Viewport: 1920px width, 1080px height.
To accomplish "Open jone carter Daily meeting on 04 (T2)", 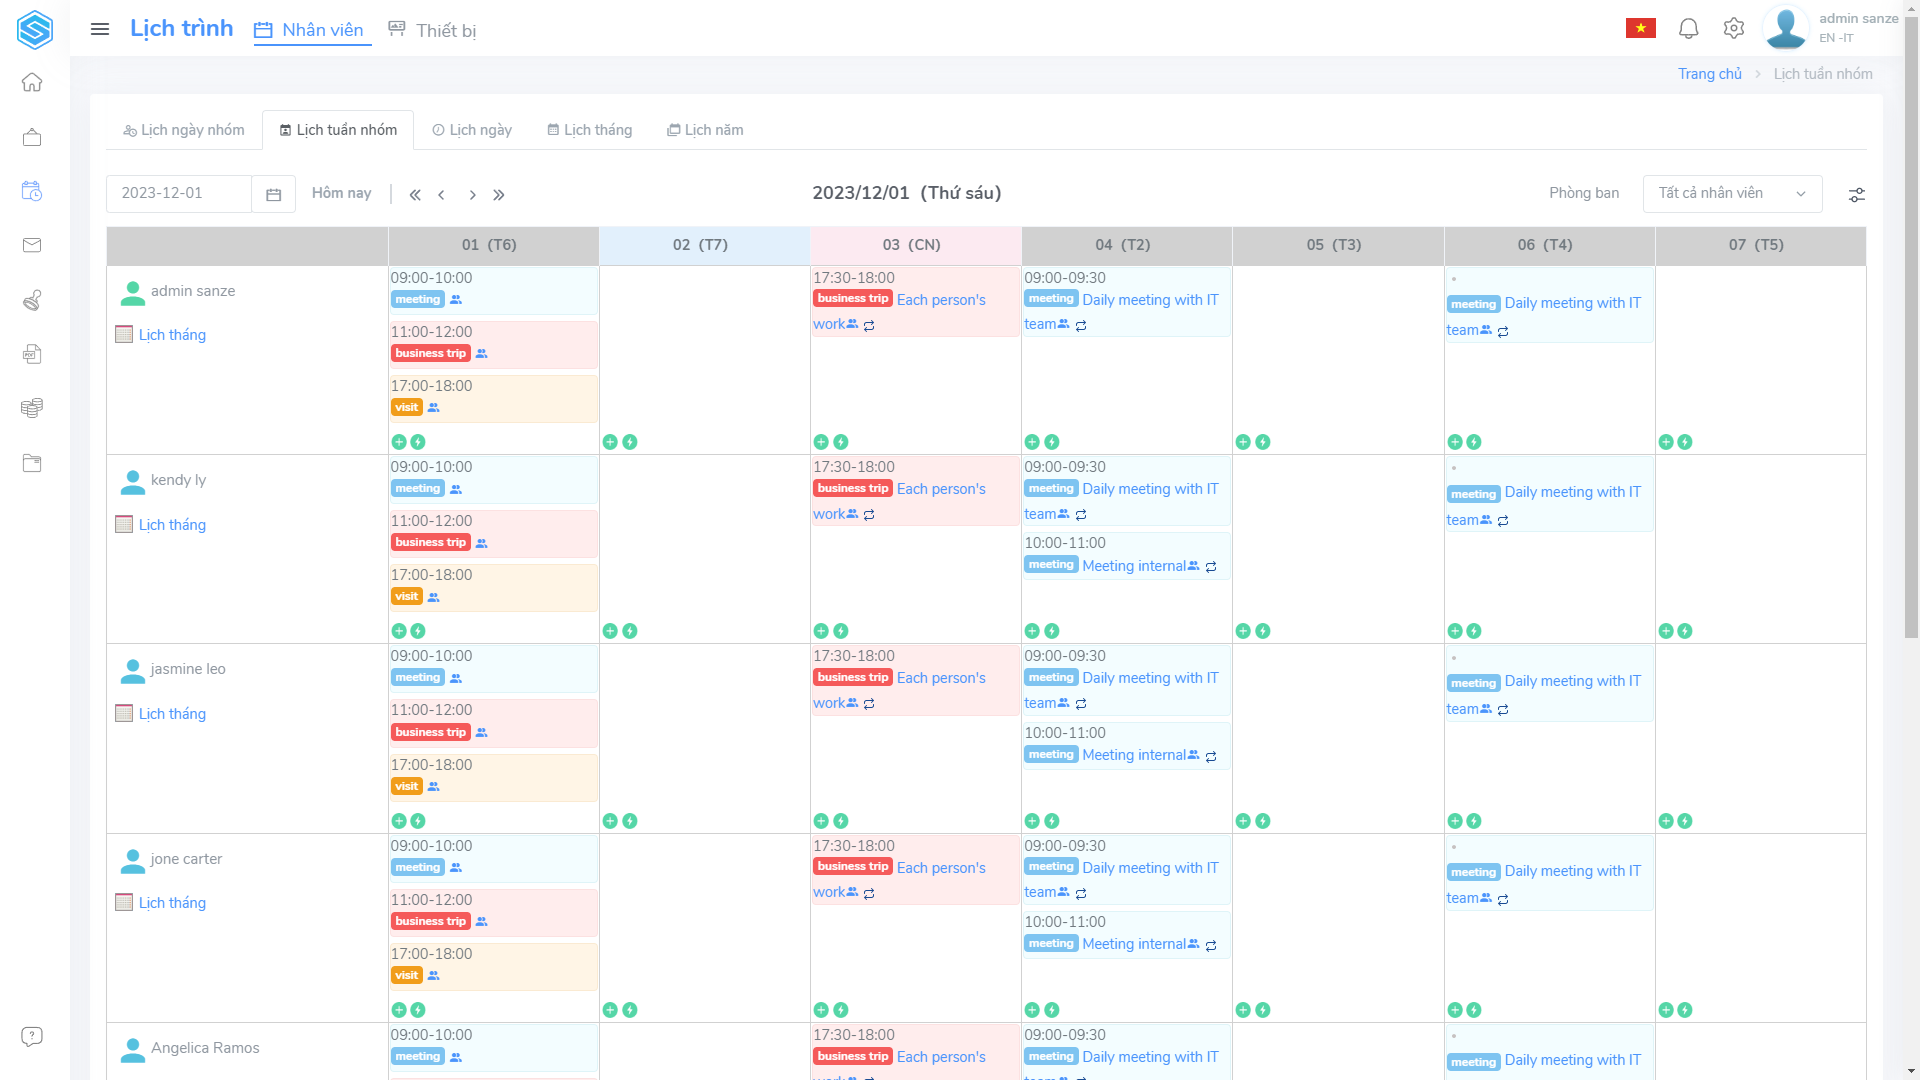I will (1126, 869).
